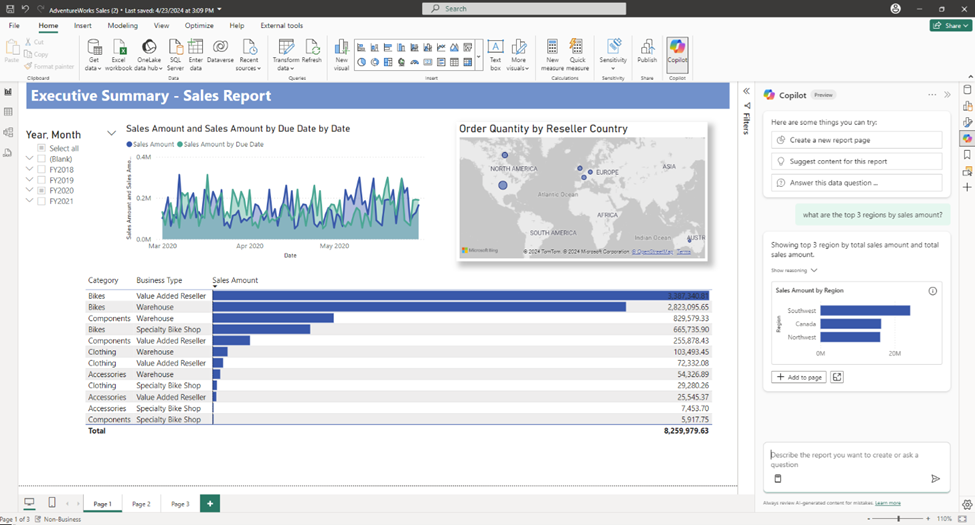Viewport: 975px width, 525px height.
Task: Publish the report
Action: click(x=647, y=52)
